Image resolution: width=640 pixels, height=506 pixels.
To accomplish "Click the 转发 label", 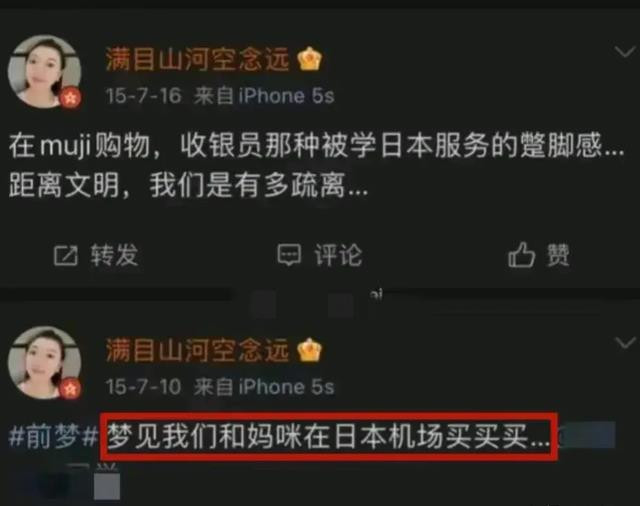I will click(x=114, y=255).
